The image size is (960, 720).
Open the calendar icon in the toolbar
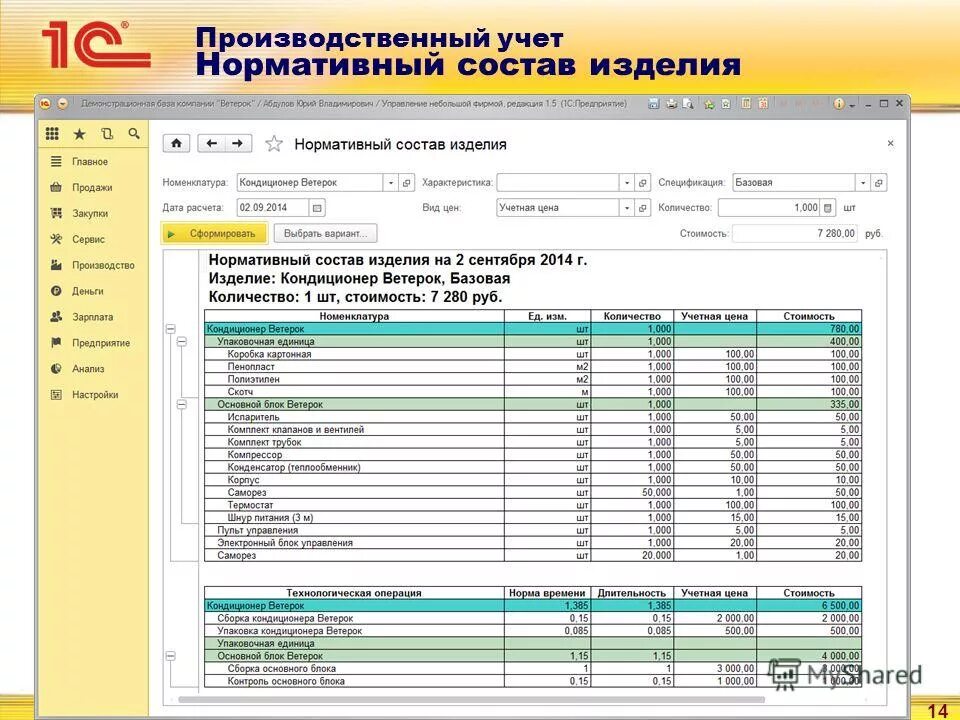pyautogui.click(x=765, y=103)
